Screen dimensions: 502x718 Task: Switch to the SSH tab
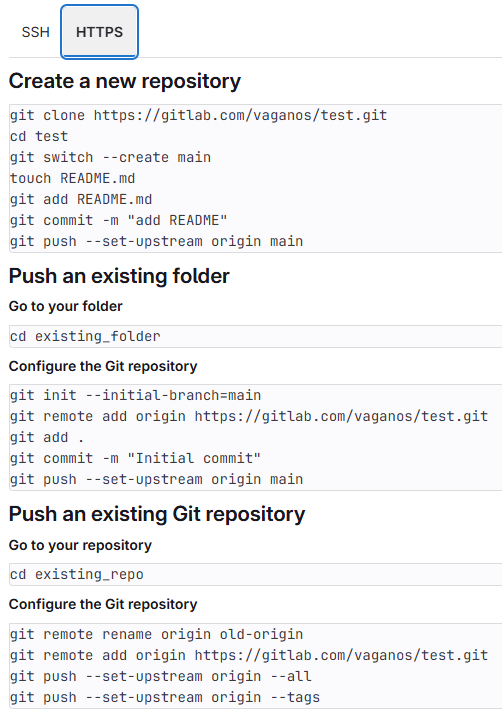coord(35,32)
